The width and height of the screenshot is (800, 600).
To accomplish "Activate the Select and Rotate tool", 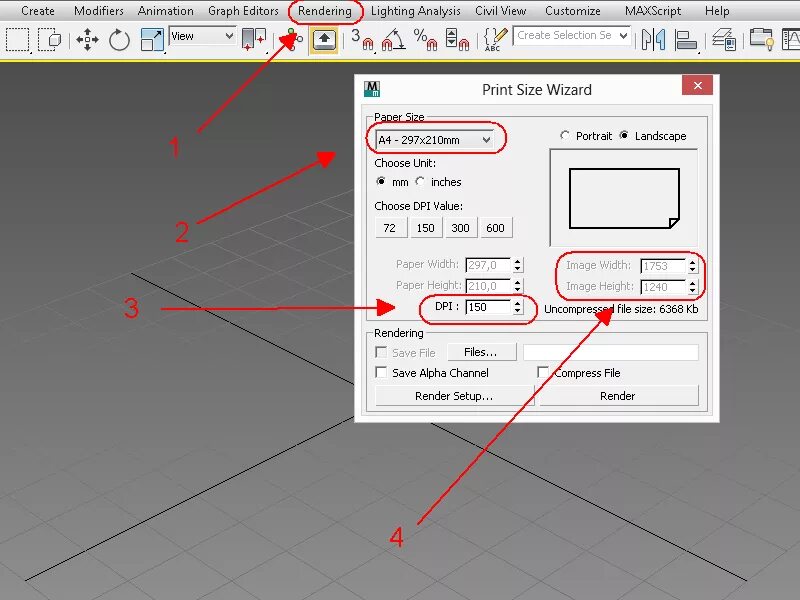I will [x=120, y=40].
